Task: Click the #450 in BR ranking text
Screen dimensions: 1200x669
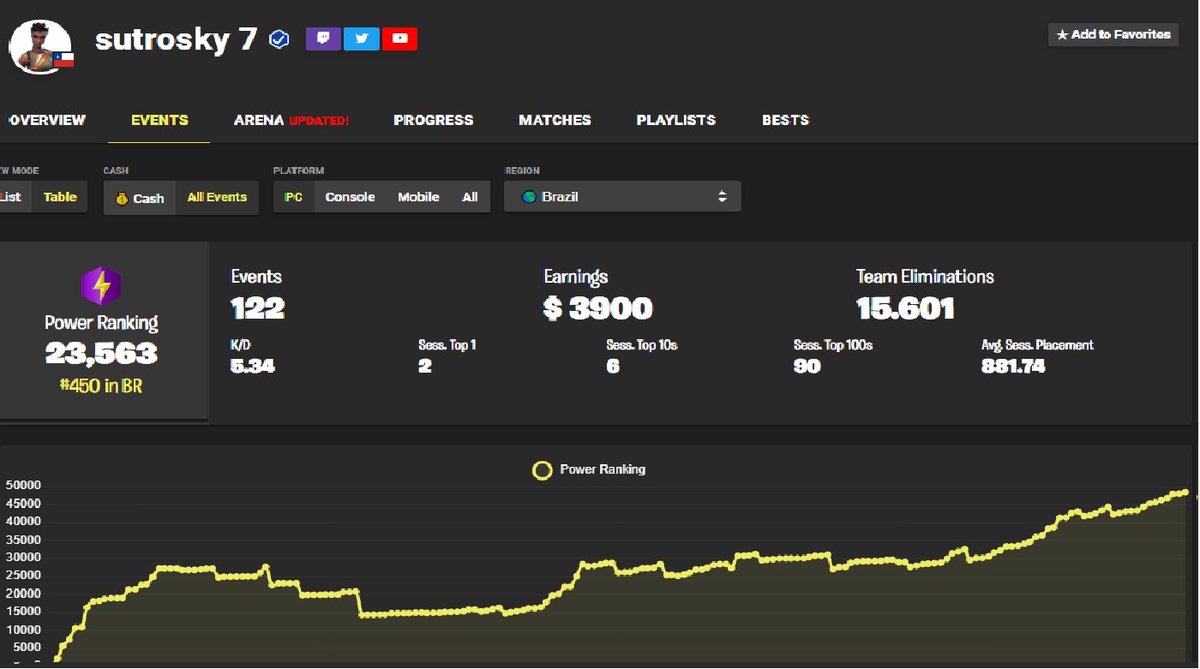Action: 101,386
